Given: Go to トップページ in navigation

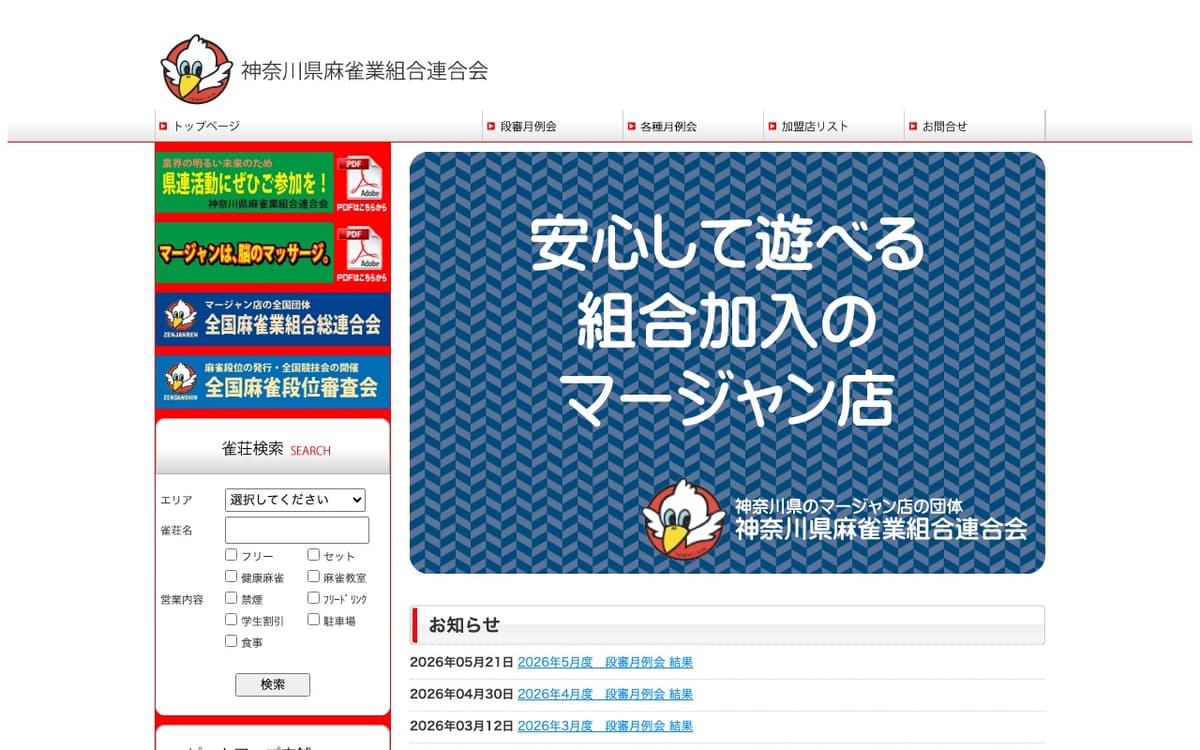Looking at the screenshot, I should coord(206,126).
